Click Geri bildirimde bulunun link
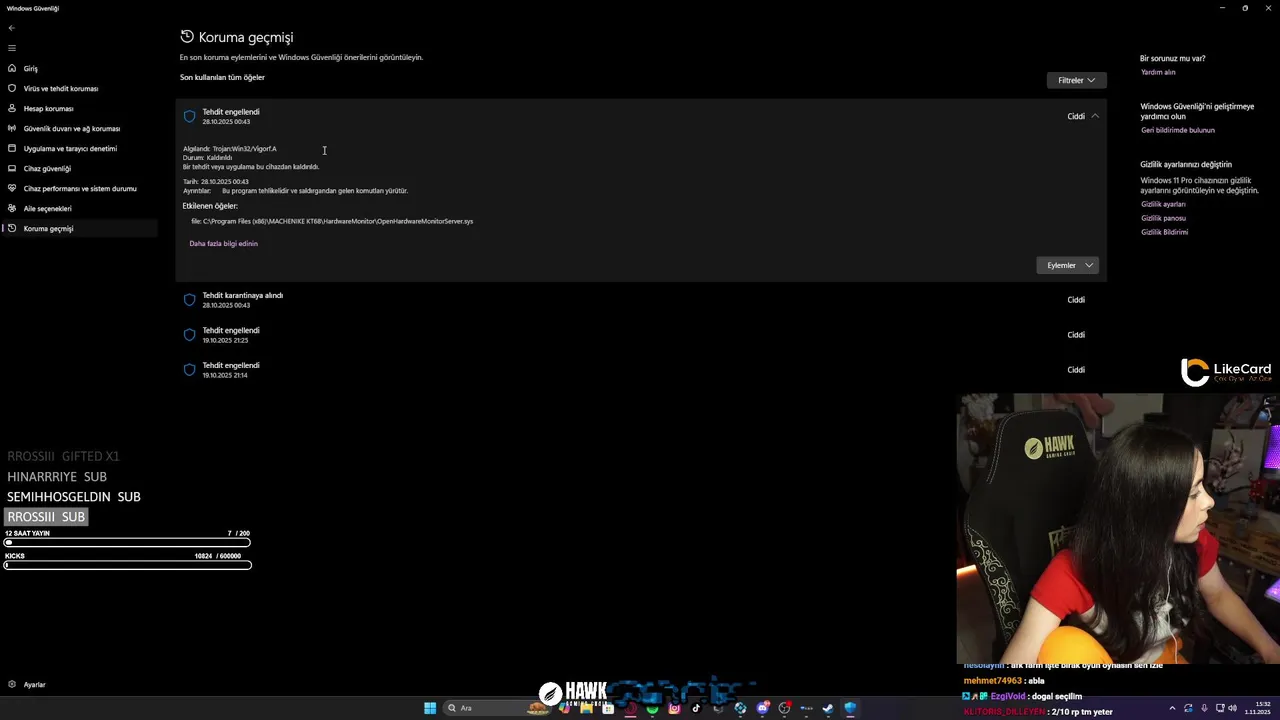Image resolution: width=1280 pixels, height=720 pixels. tap(1178, 130)
